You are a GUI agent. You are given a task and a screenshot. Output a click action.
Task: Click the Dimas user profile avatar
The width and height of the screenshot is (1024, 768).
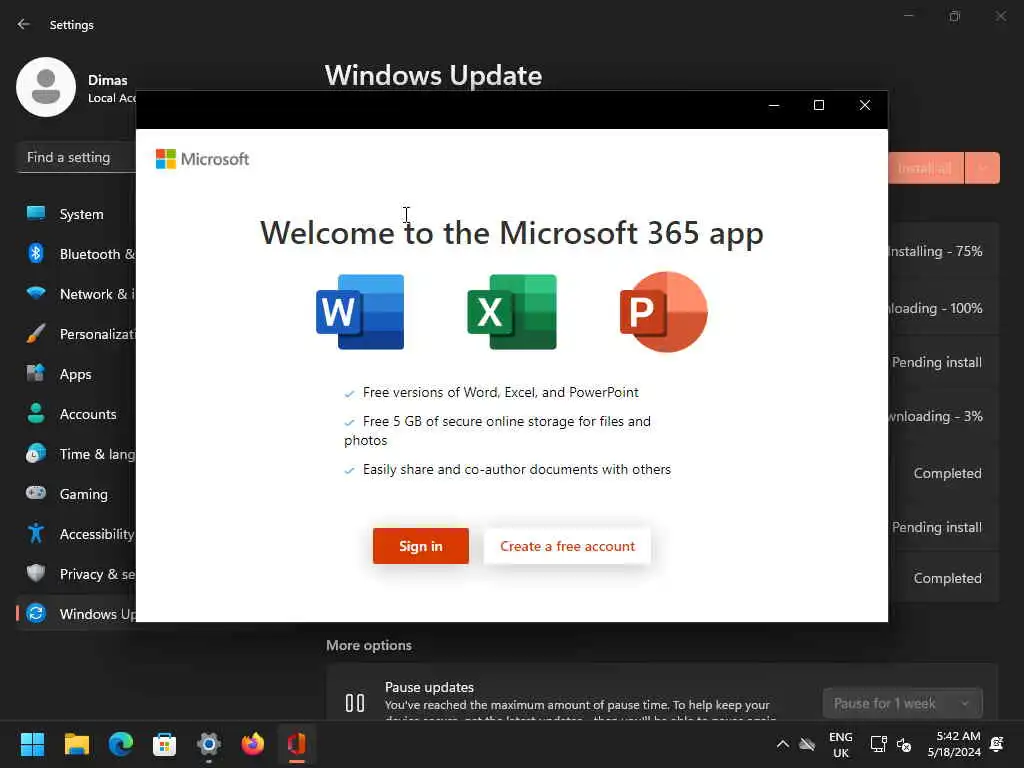tap(46, 87)
